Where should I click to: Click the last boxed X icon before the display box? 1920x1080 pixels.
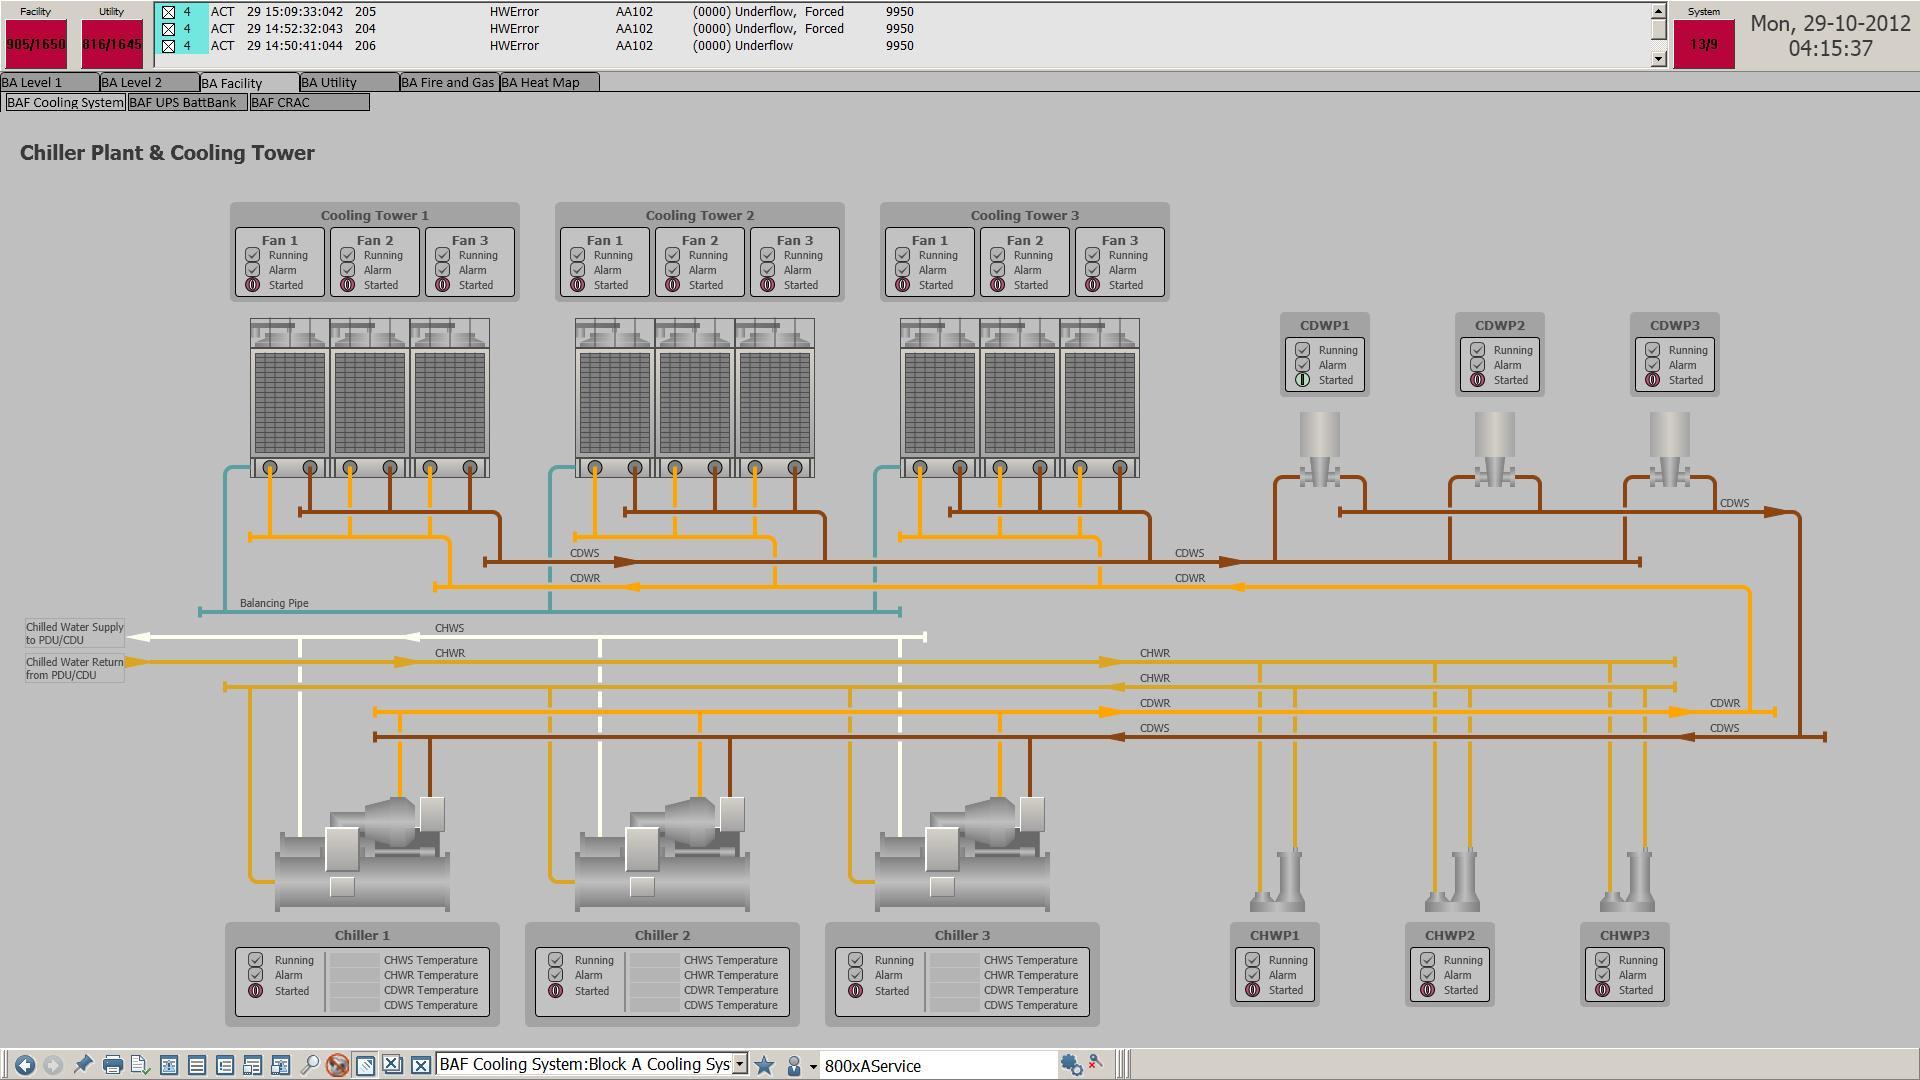tap(421, 1065)
